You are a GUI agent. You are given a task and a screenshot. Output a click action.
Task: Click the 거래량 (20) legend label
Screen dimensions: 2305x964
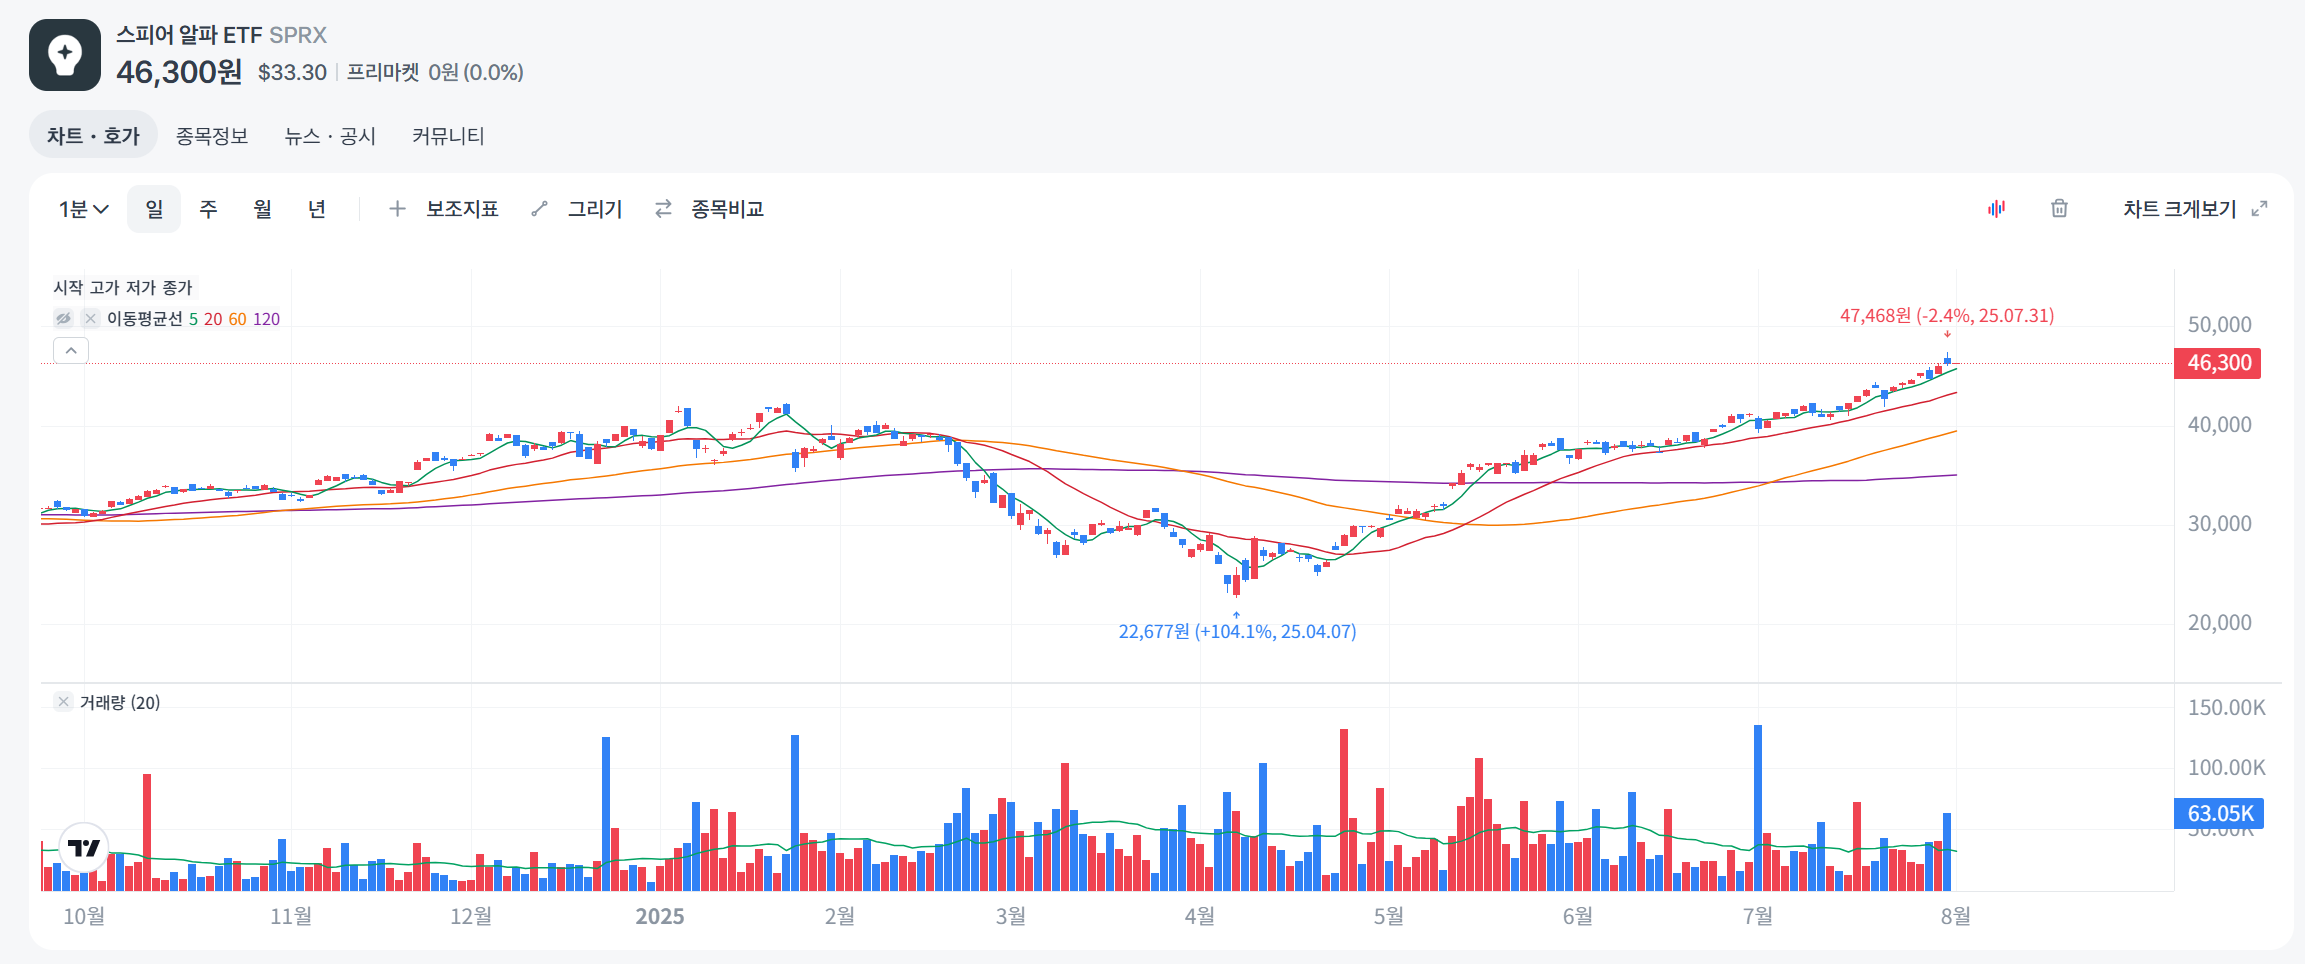pos(120,702)
